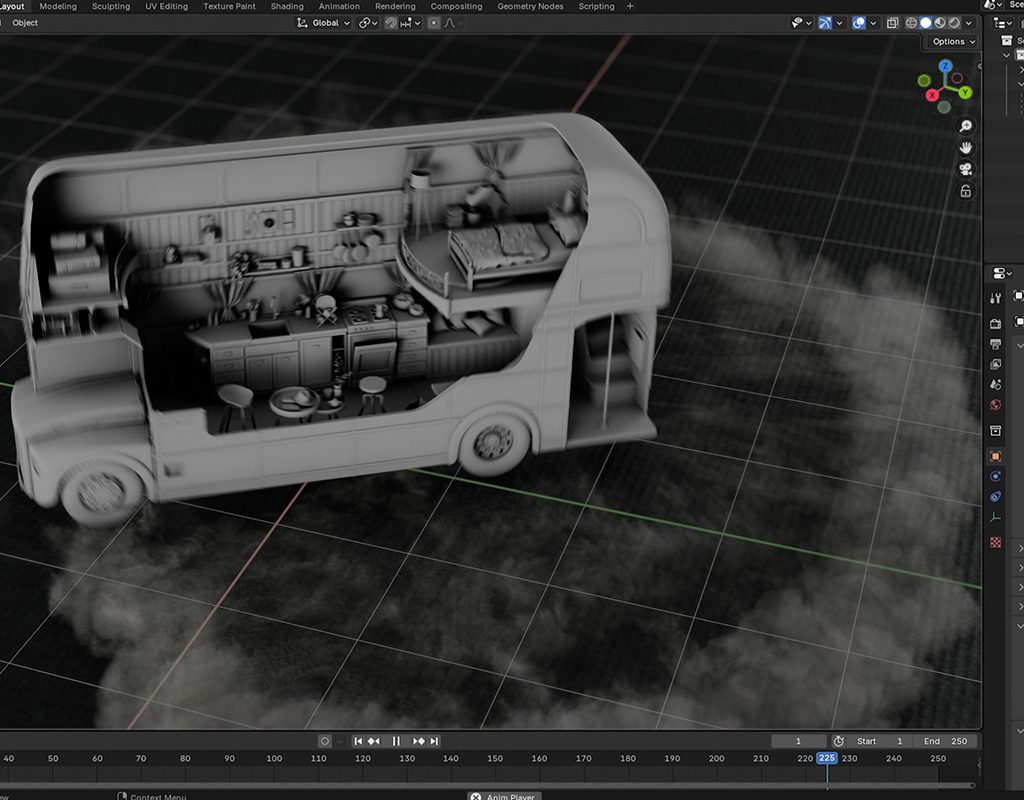Viewport: 1024px width, 800px height.
Task: Open the Texture properties tab
Action: coord(995,542)
